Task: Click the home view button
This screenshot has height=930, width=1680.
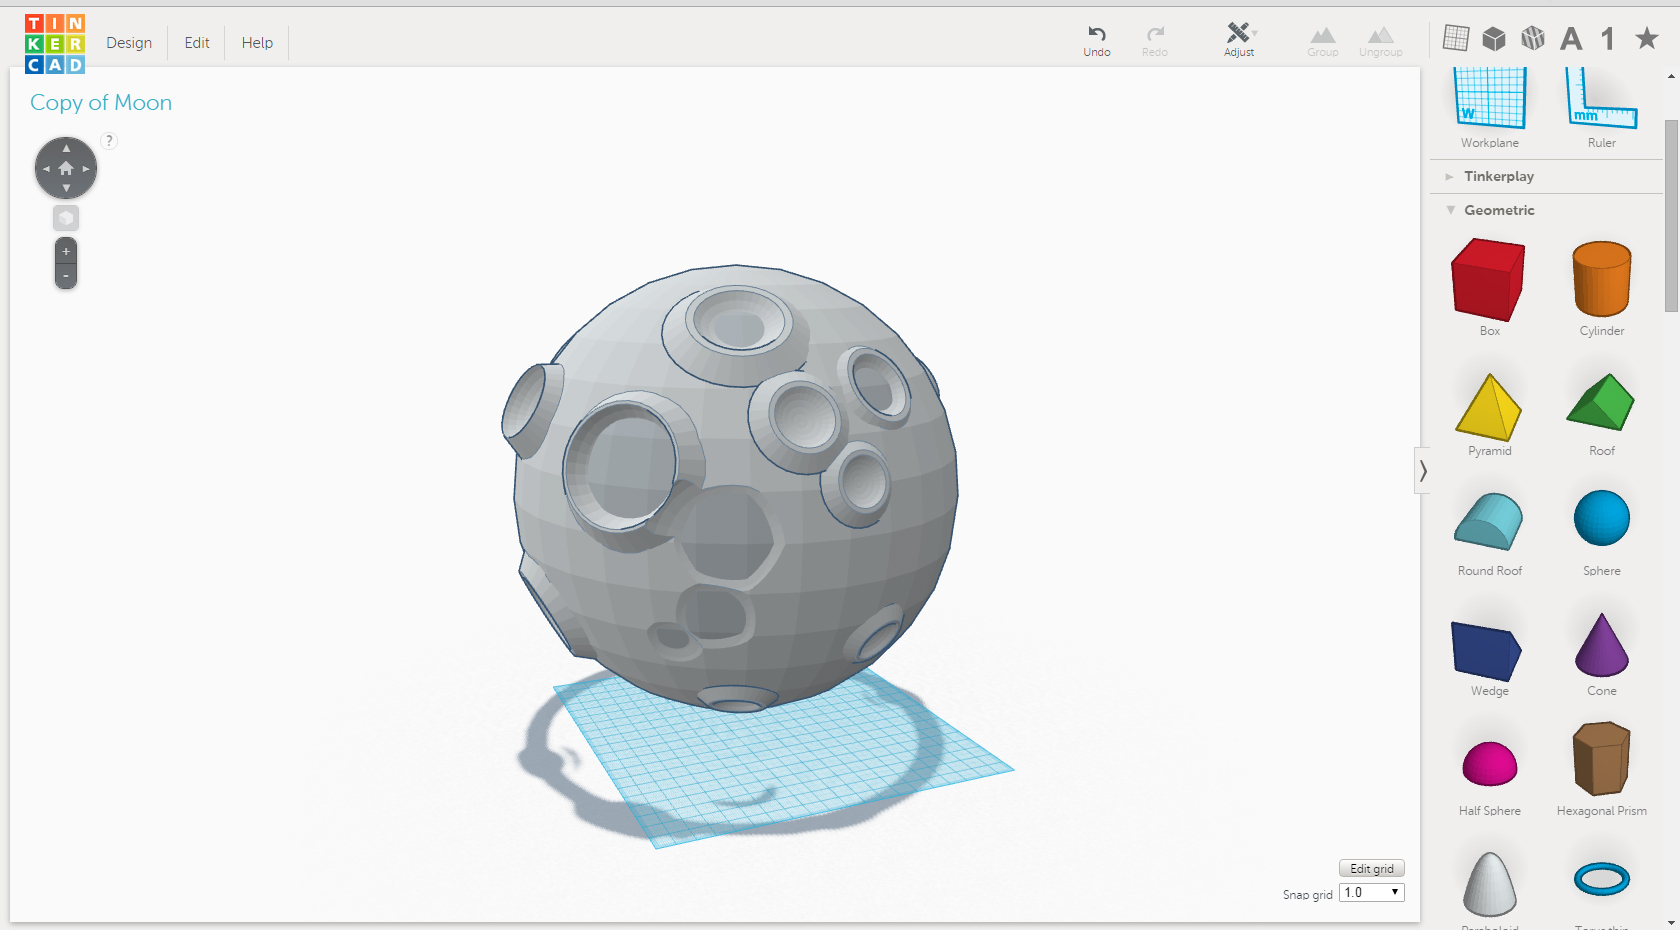Action: point(66,169)
